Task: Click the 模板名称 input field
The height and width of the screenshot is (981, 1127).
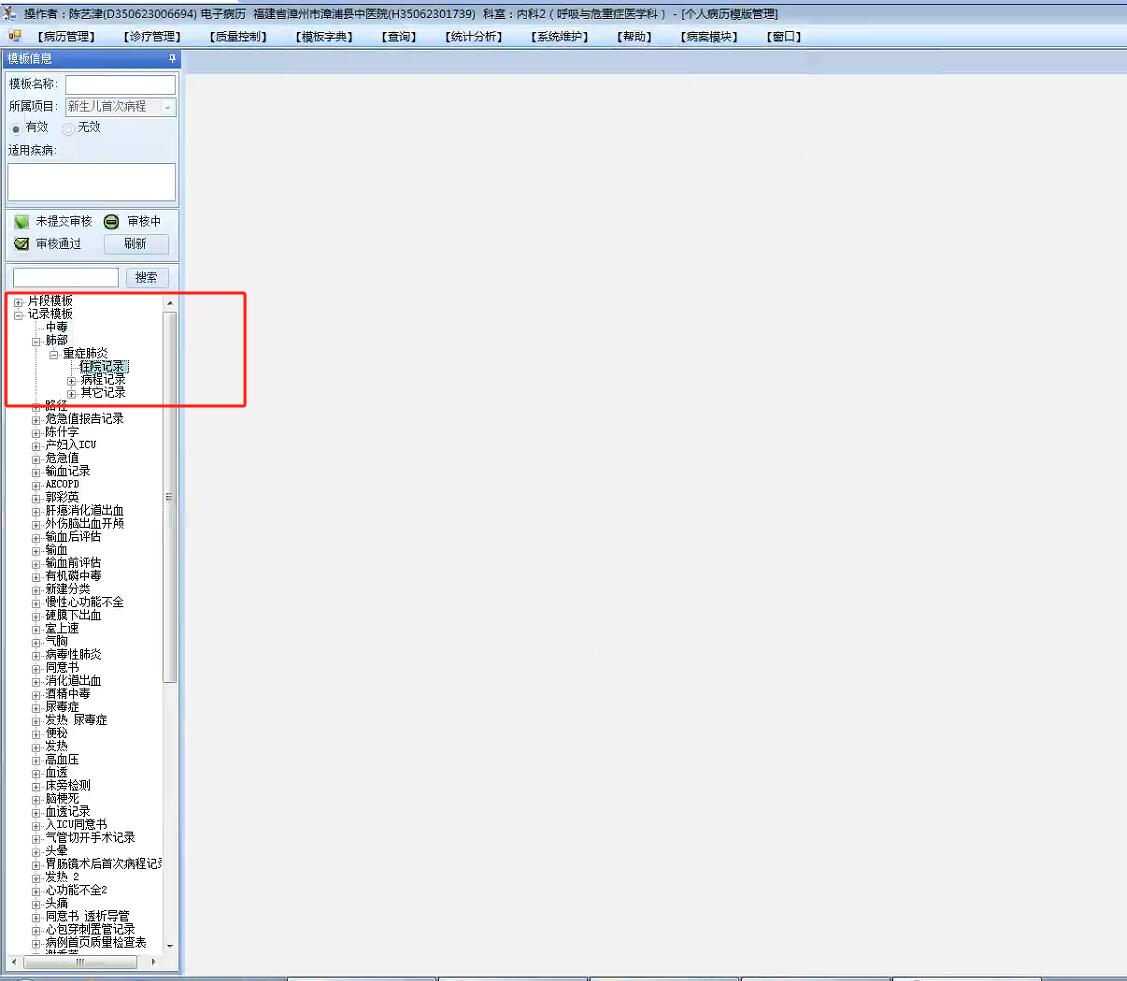Action: (120, 84)
